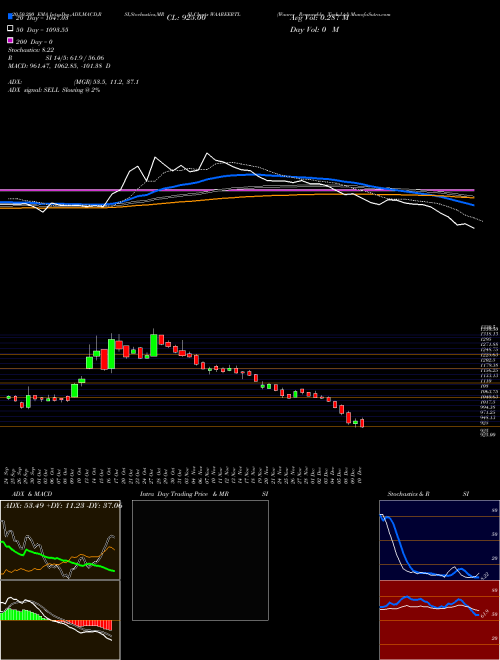500x660 pixels.
Task: Open the blue Stochastics chart panel
Action: [x=439, y=540]
